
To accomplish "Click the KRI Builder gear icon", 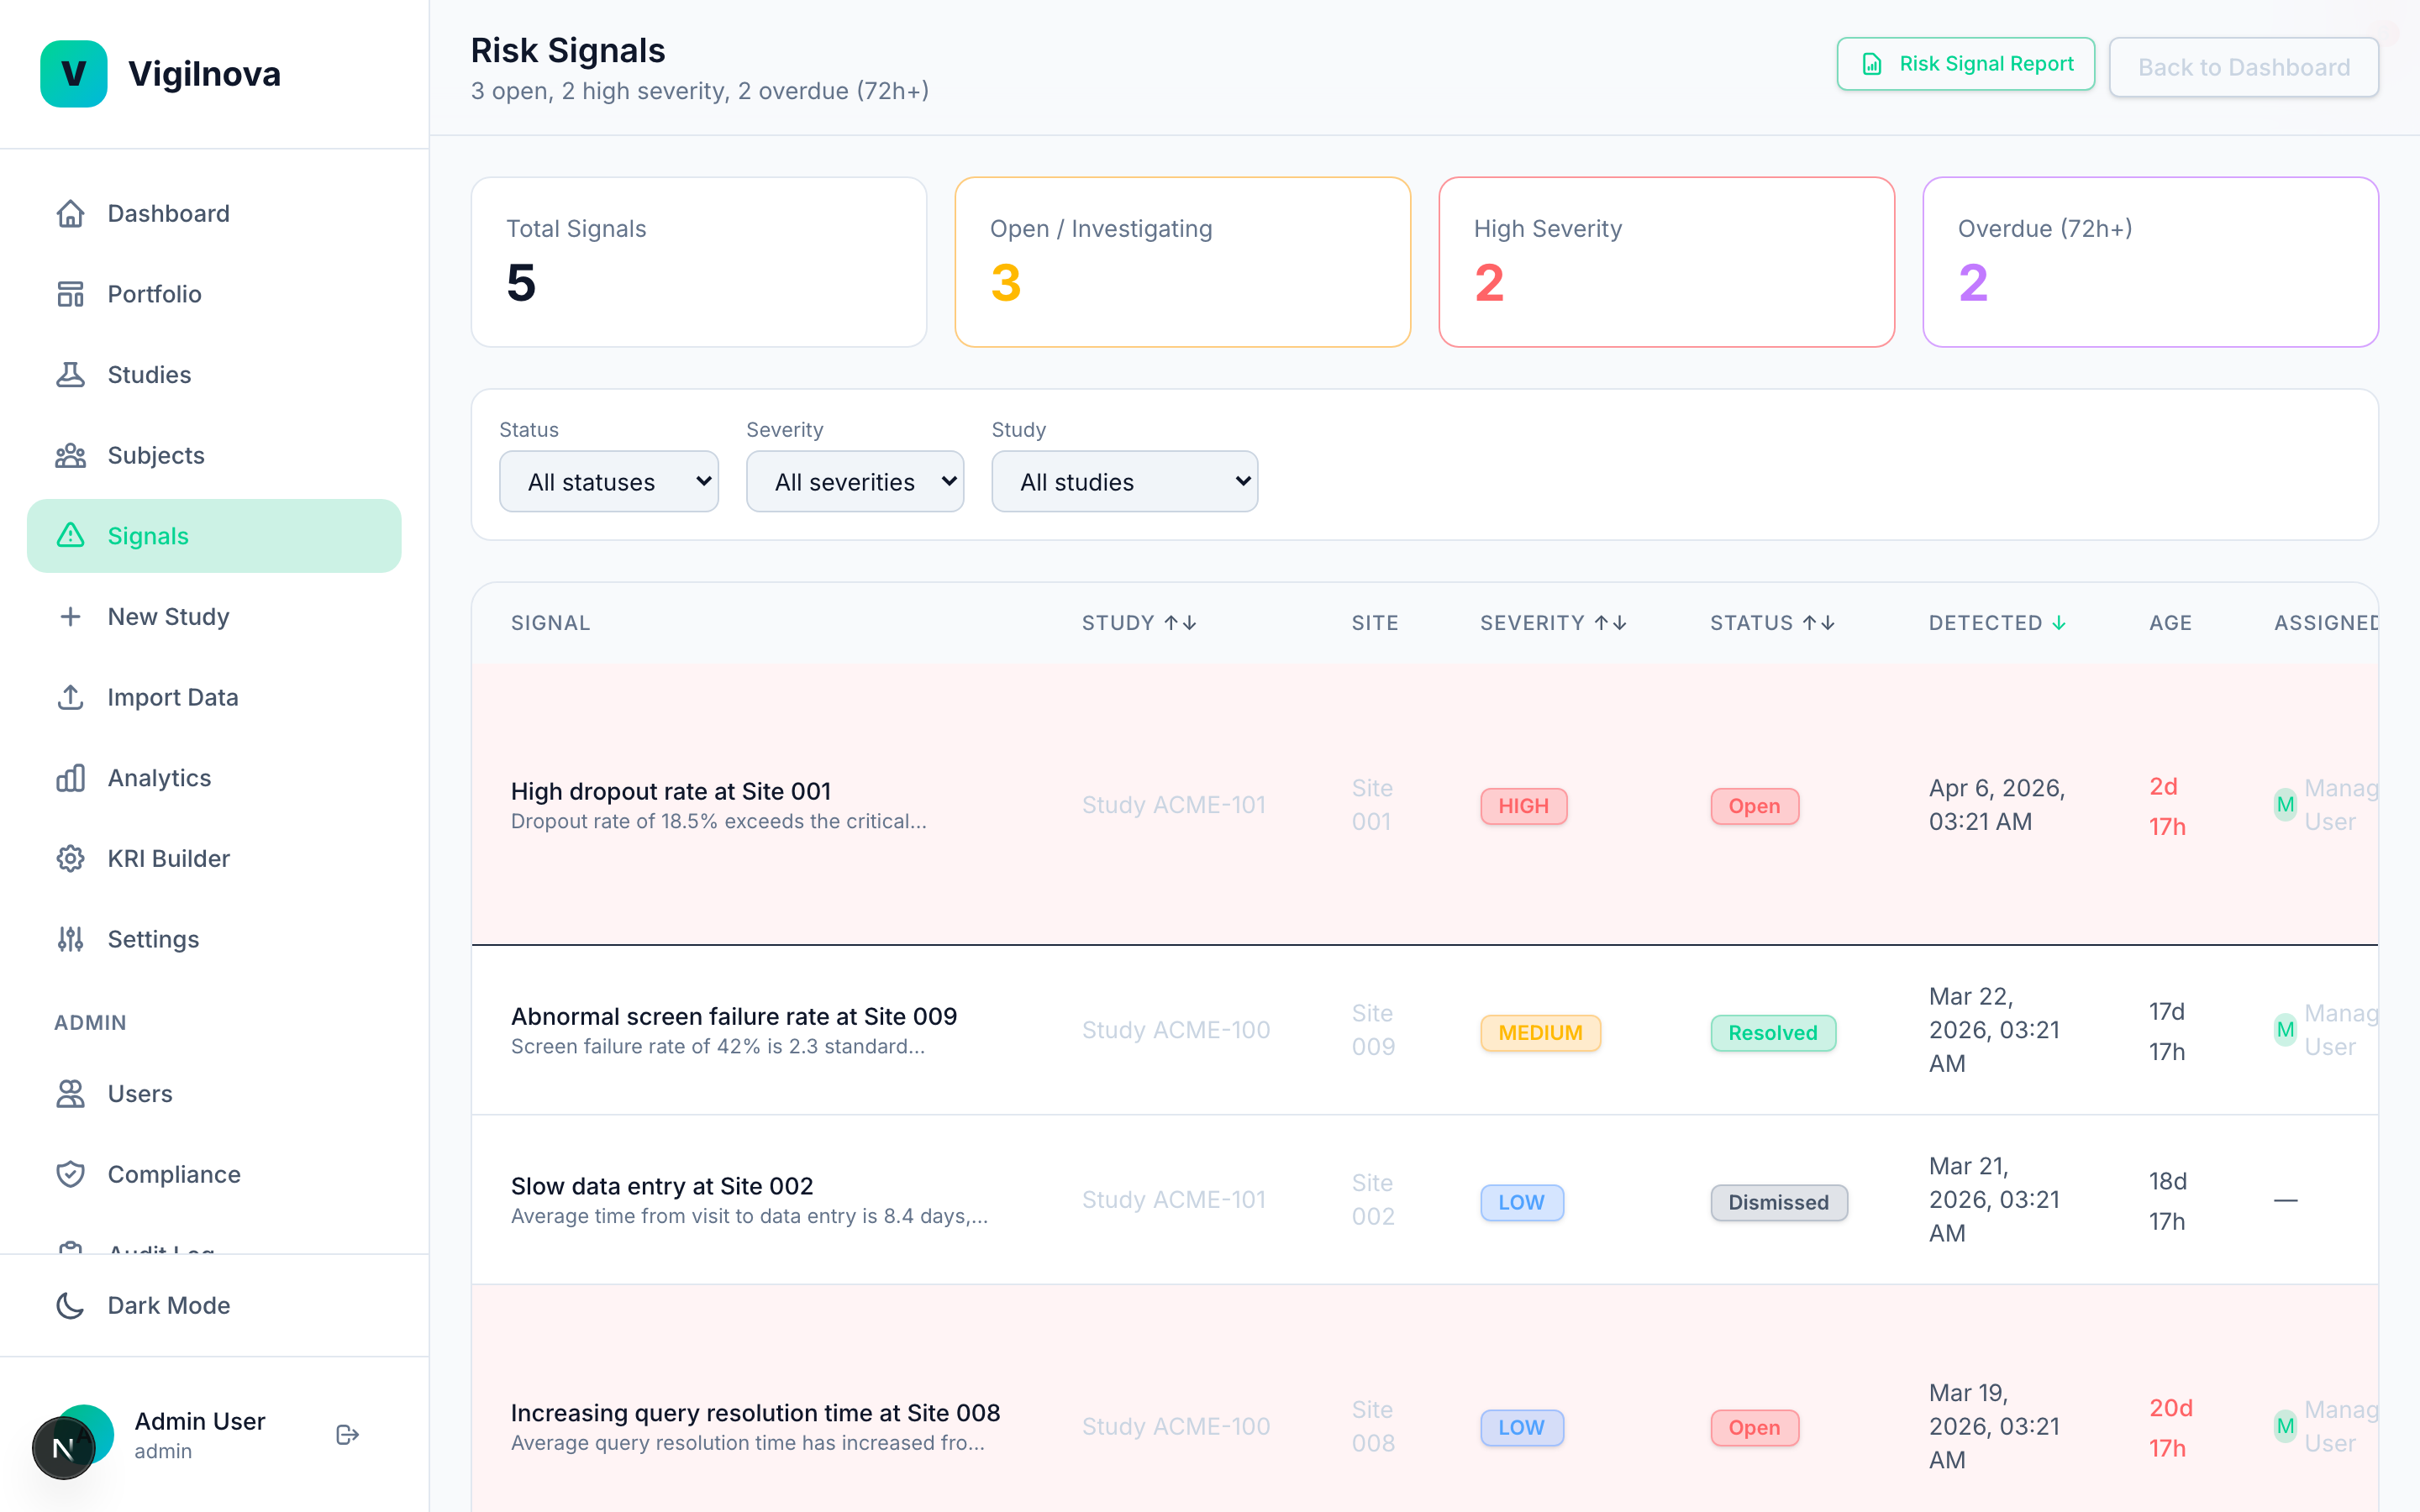I will click(x=71, y=858).
